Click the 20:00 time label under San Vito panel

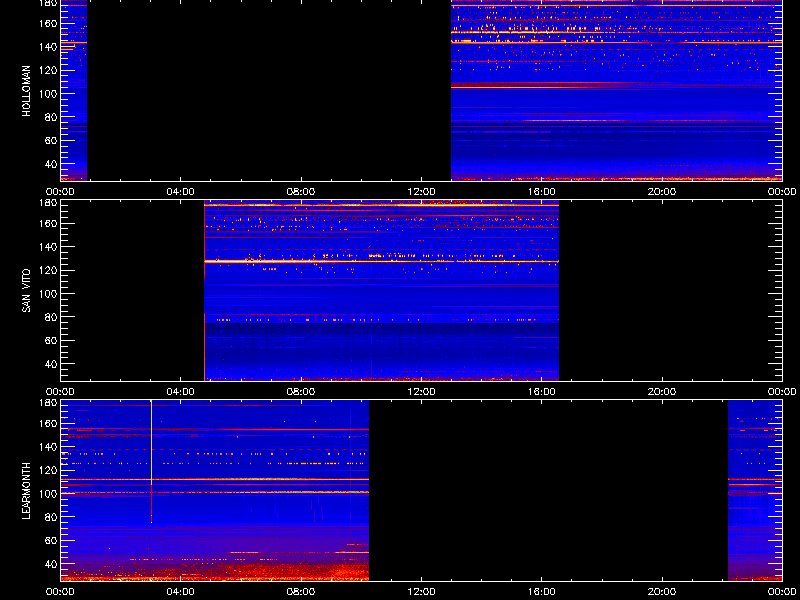point(662,392)
